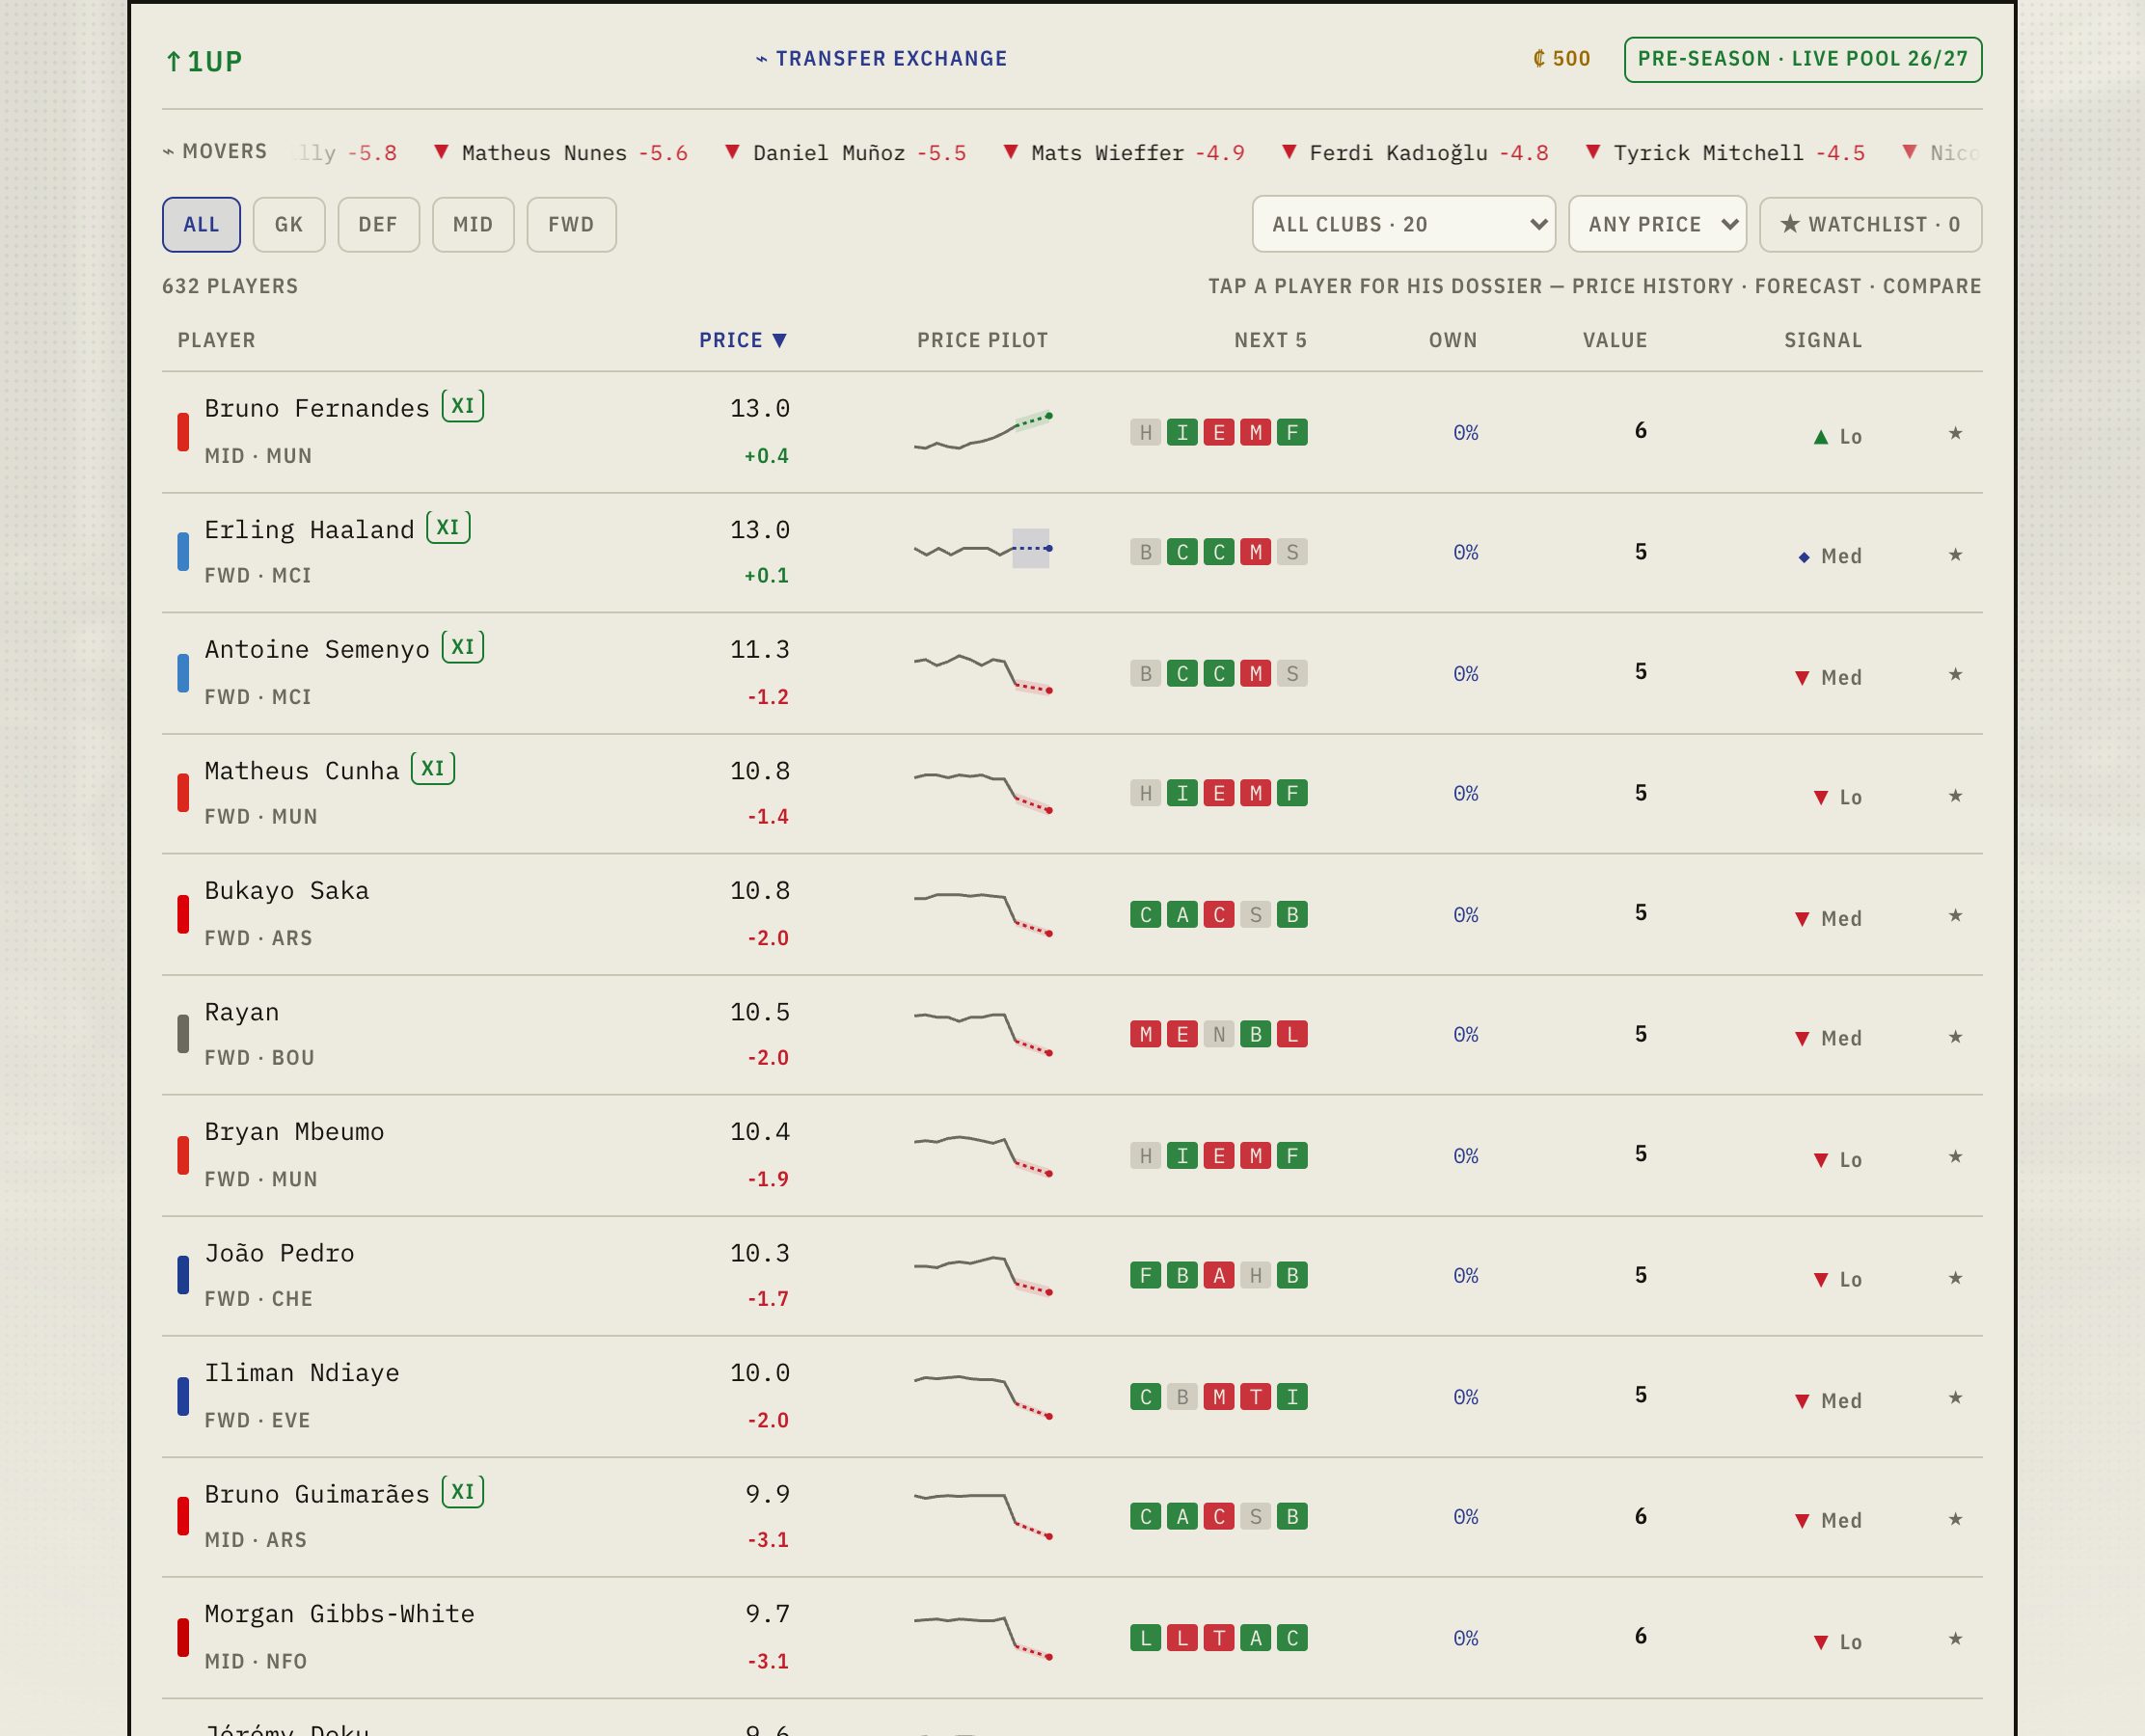Open Iliman Ndiaye player dossier

tap(1072, 1396)
